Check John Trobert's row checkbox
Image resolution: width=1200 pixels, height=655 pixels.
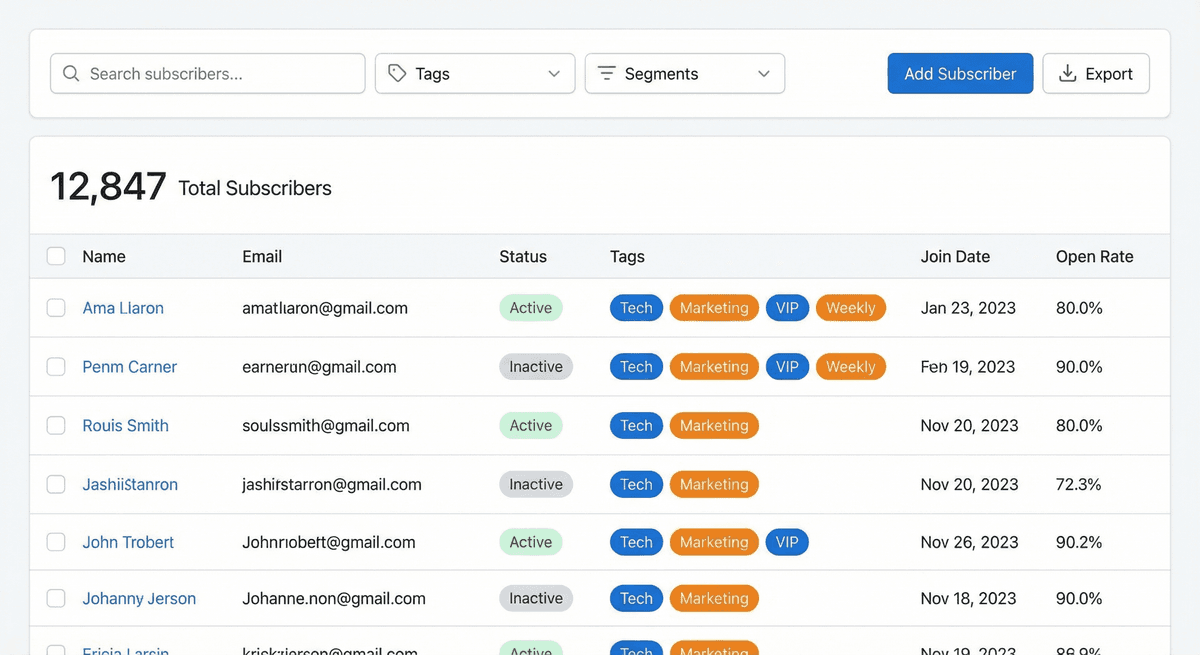click(x=56, y=541)
